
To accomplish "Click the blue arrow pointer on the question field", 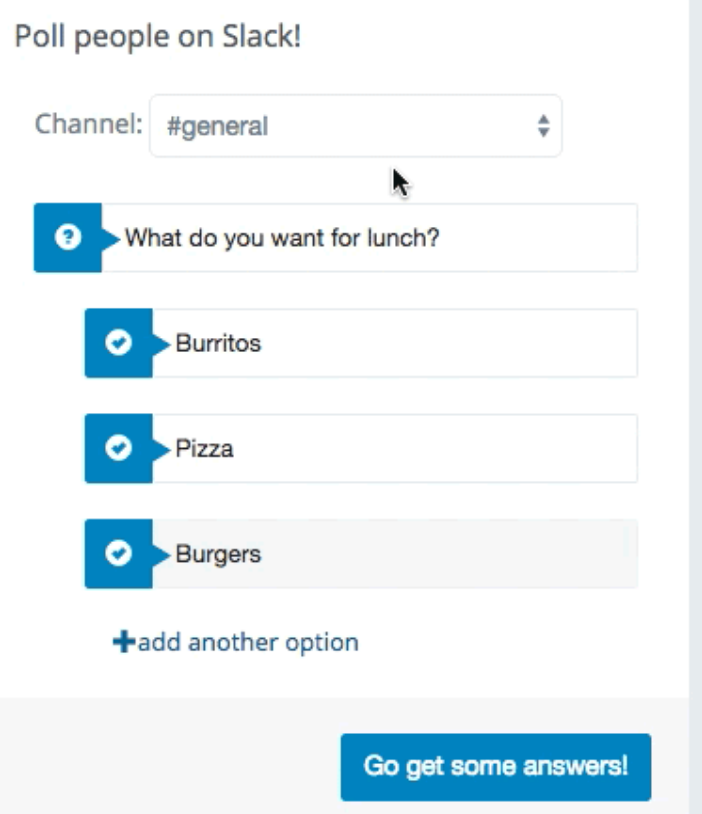I will 111,238.
